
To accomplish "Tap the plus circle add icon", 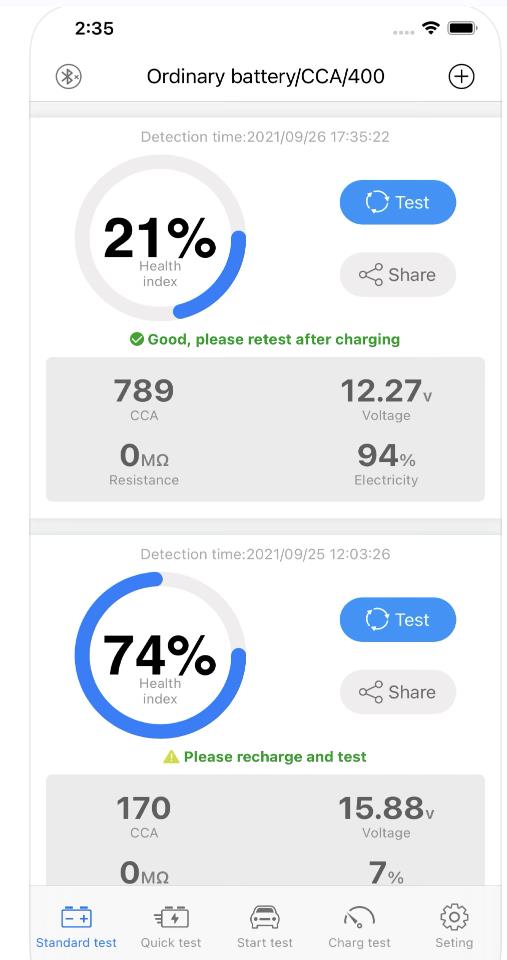I will click(461, 77).
